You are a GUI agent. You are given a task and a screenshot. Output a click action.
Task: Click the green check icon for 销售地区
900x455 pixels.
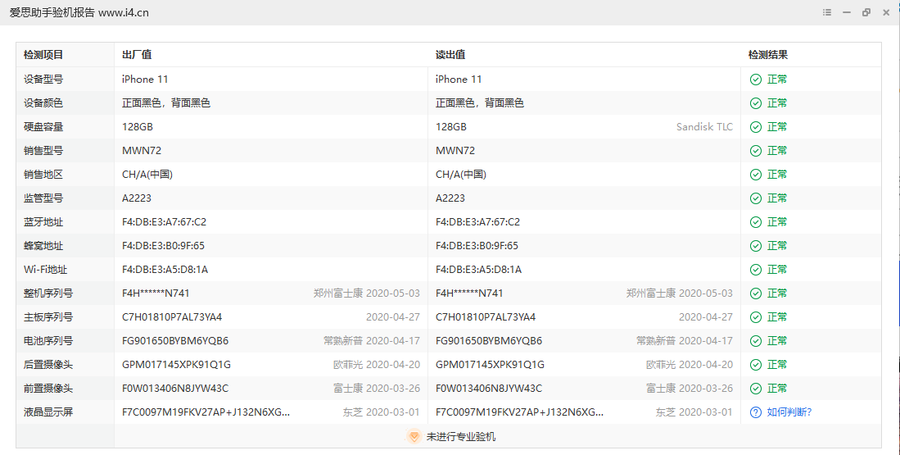click(756, 174)
